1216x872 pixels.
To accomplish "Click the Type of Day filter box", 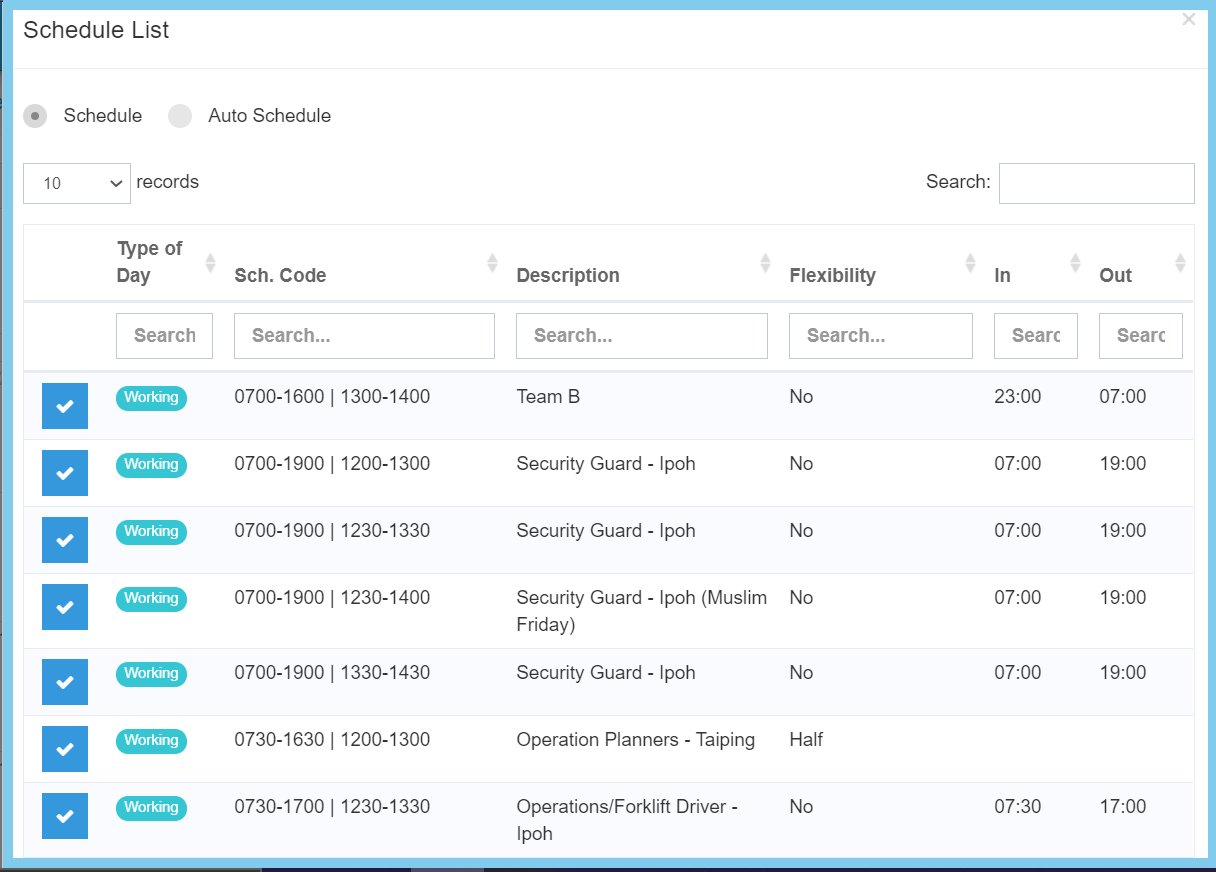I will 164,336.
